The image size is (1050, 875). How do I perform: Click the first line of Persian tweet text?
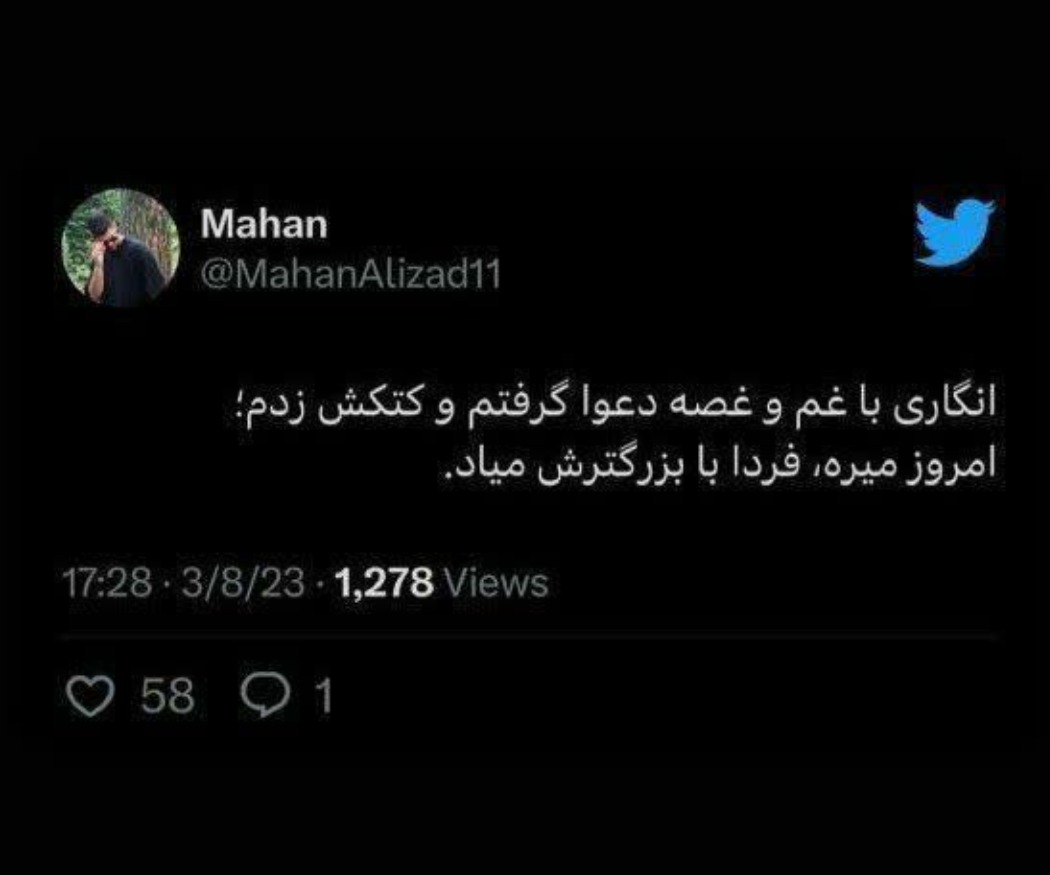pos(615,406)
